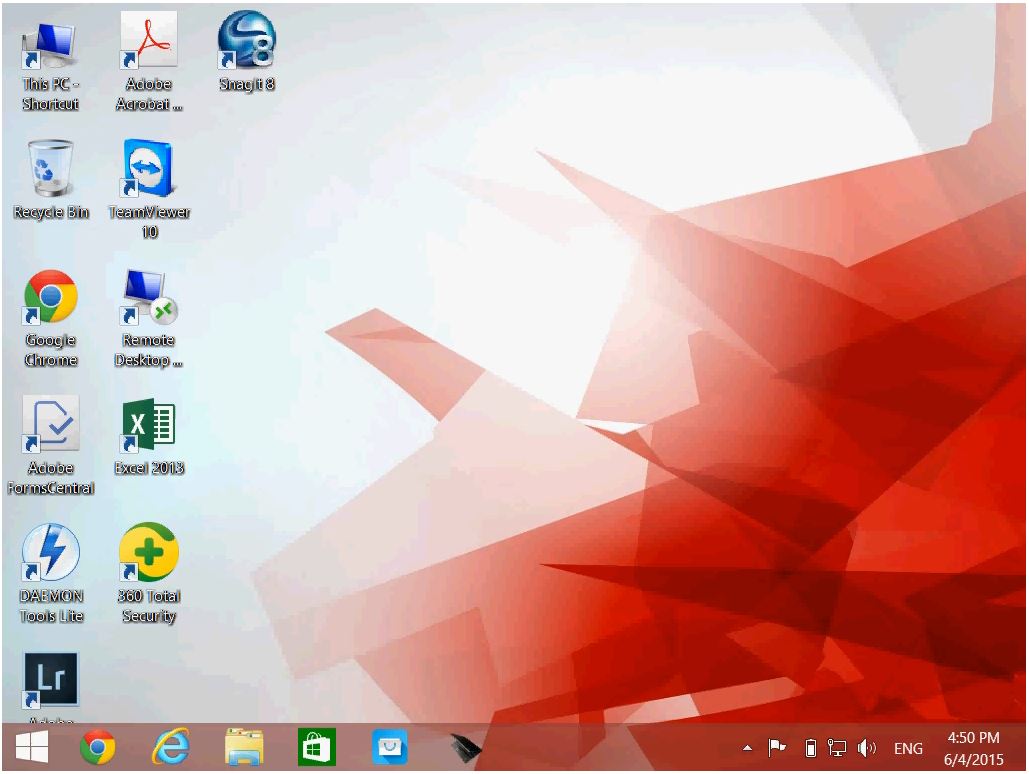Open the Windows Start button
1029x774 pixels.
(x=32, y=747)
